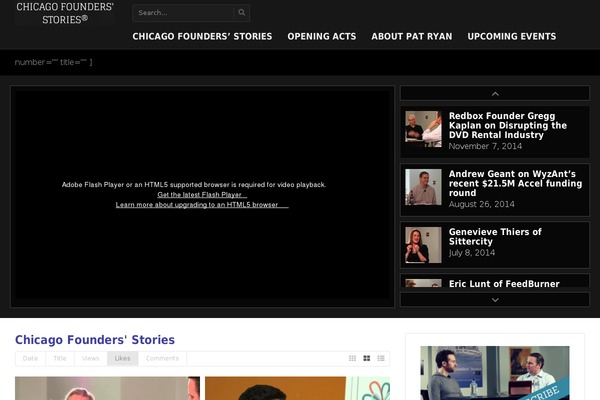Click Gregg Kaplan video thumbnail

click(x=423, y=129)
